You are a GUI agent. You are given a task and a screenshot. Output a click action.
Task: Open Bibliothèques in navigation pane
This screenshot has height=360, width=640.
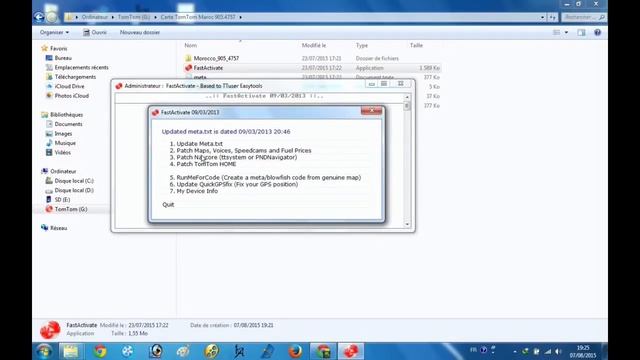coord(66,115)
